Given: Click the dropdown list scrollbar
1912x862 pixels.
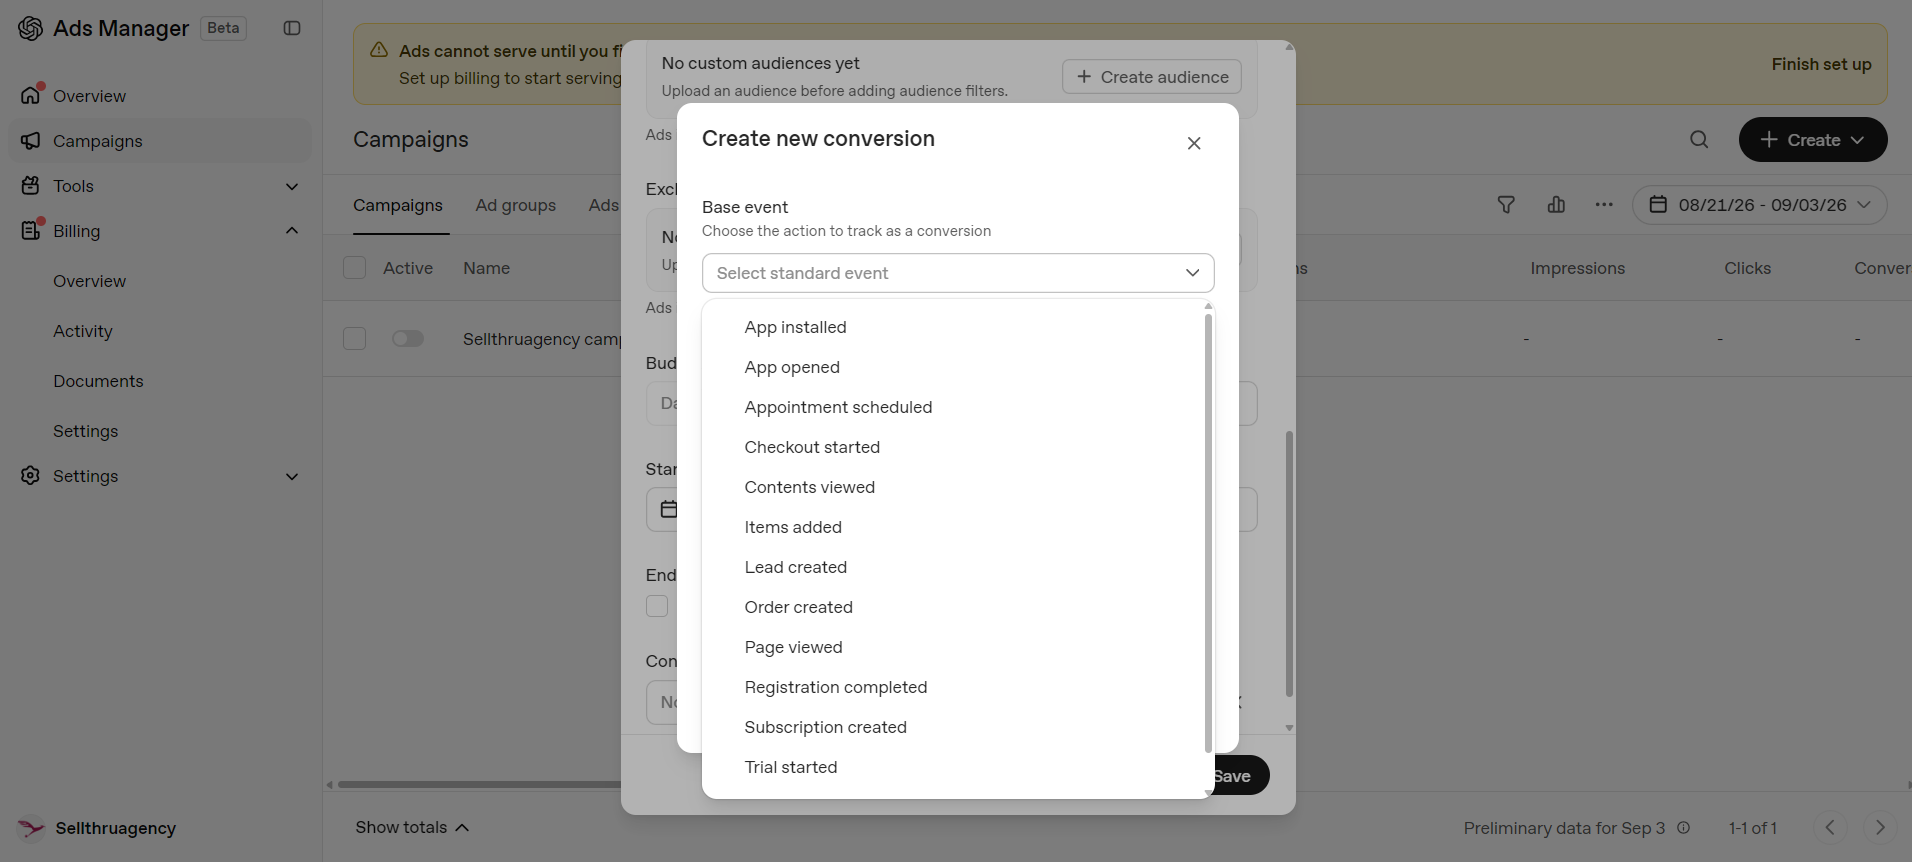Looking at the screenshot, I should pos(1208,533).
